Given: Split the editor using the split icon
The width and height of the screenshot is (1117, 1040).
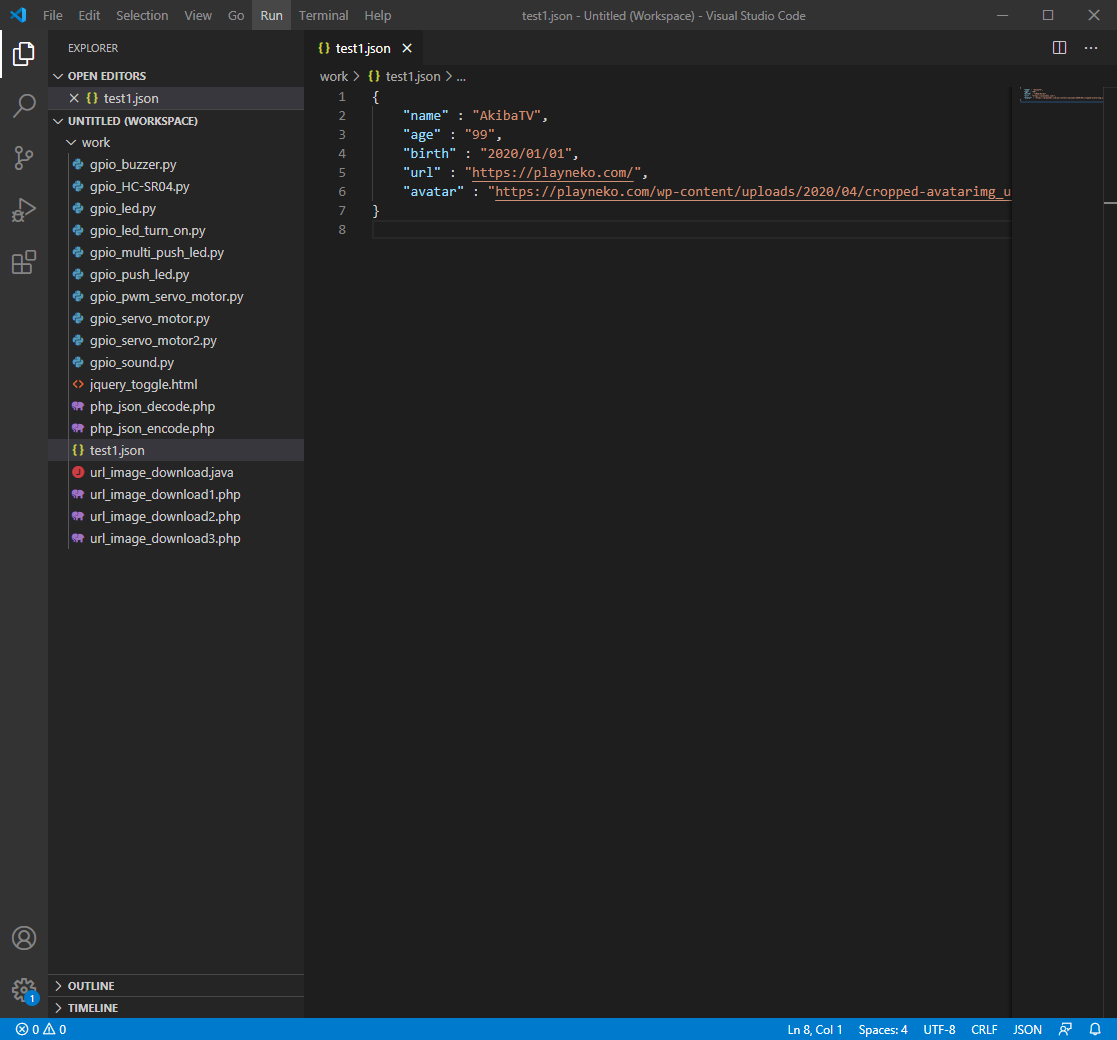Looking at the screenshot, I should 1059,47.
